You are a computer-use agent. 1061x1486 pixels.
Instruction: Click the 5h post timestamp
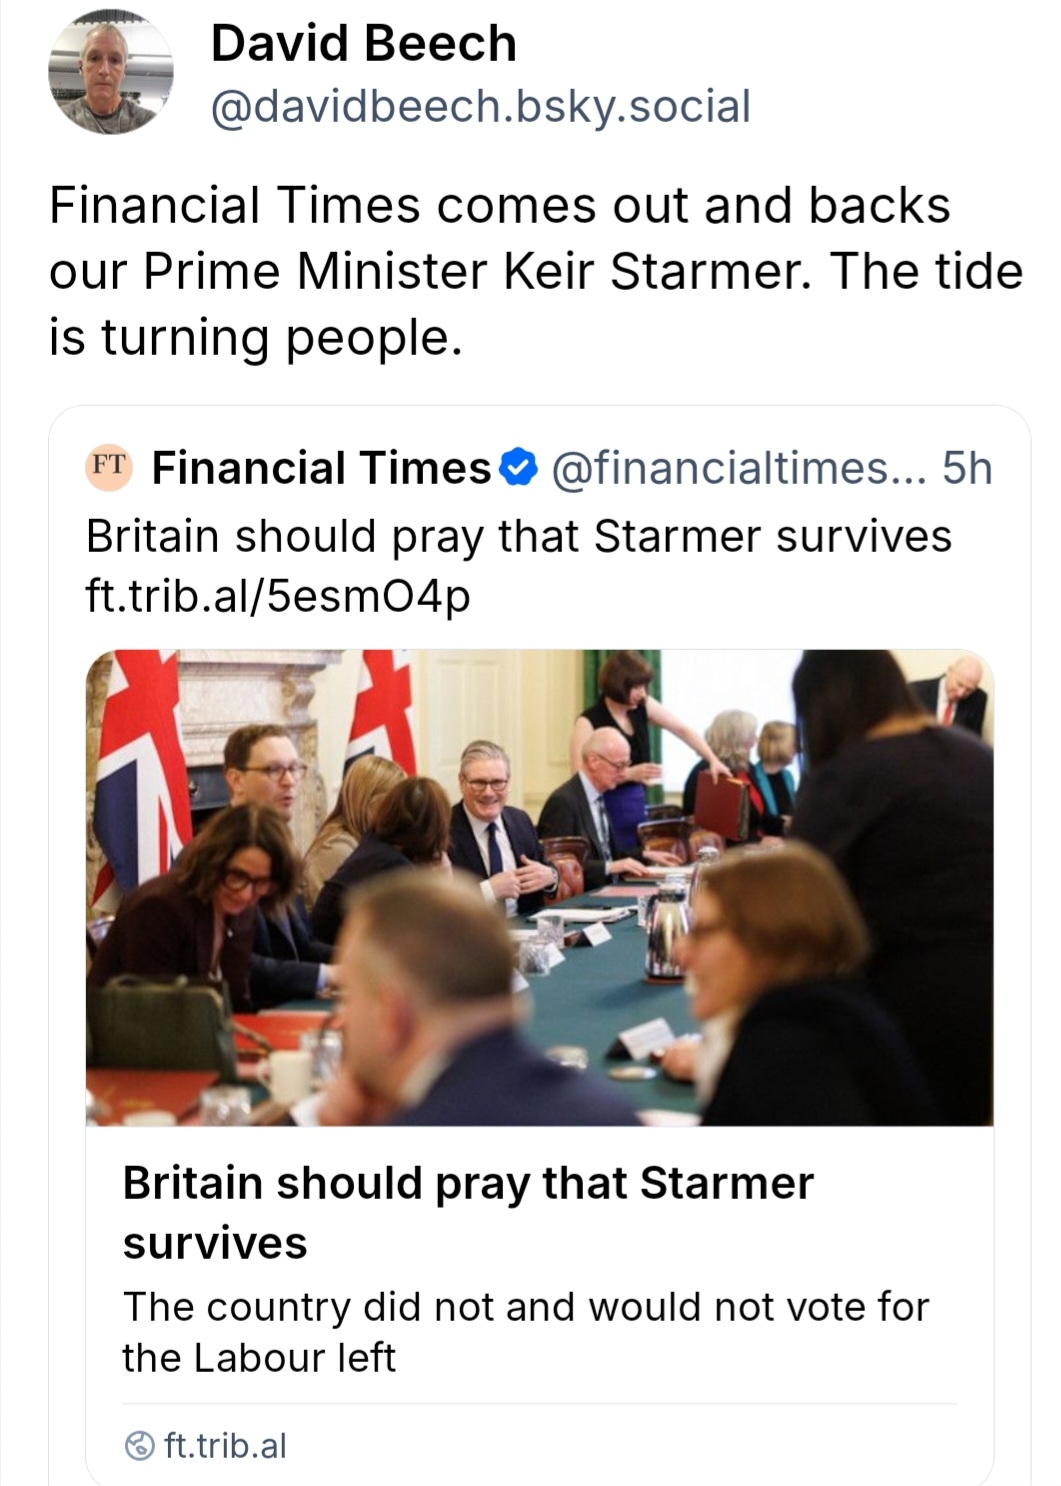pyautogui.click(x=967, y=467)
